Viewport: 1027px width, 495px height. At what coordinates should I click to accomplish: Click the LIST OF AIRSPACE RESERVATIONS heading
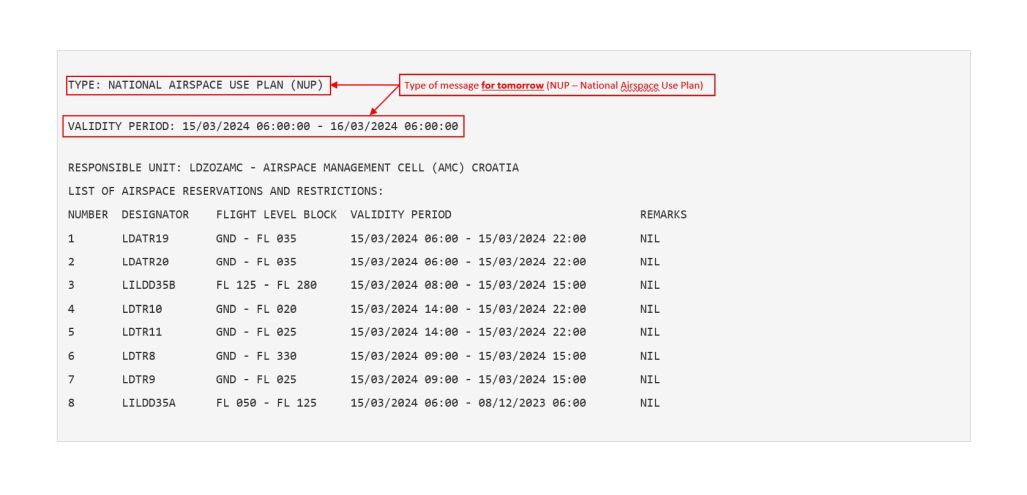click(x=225, y=191)
